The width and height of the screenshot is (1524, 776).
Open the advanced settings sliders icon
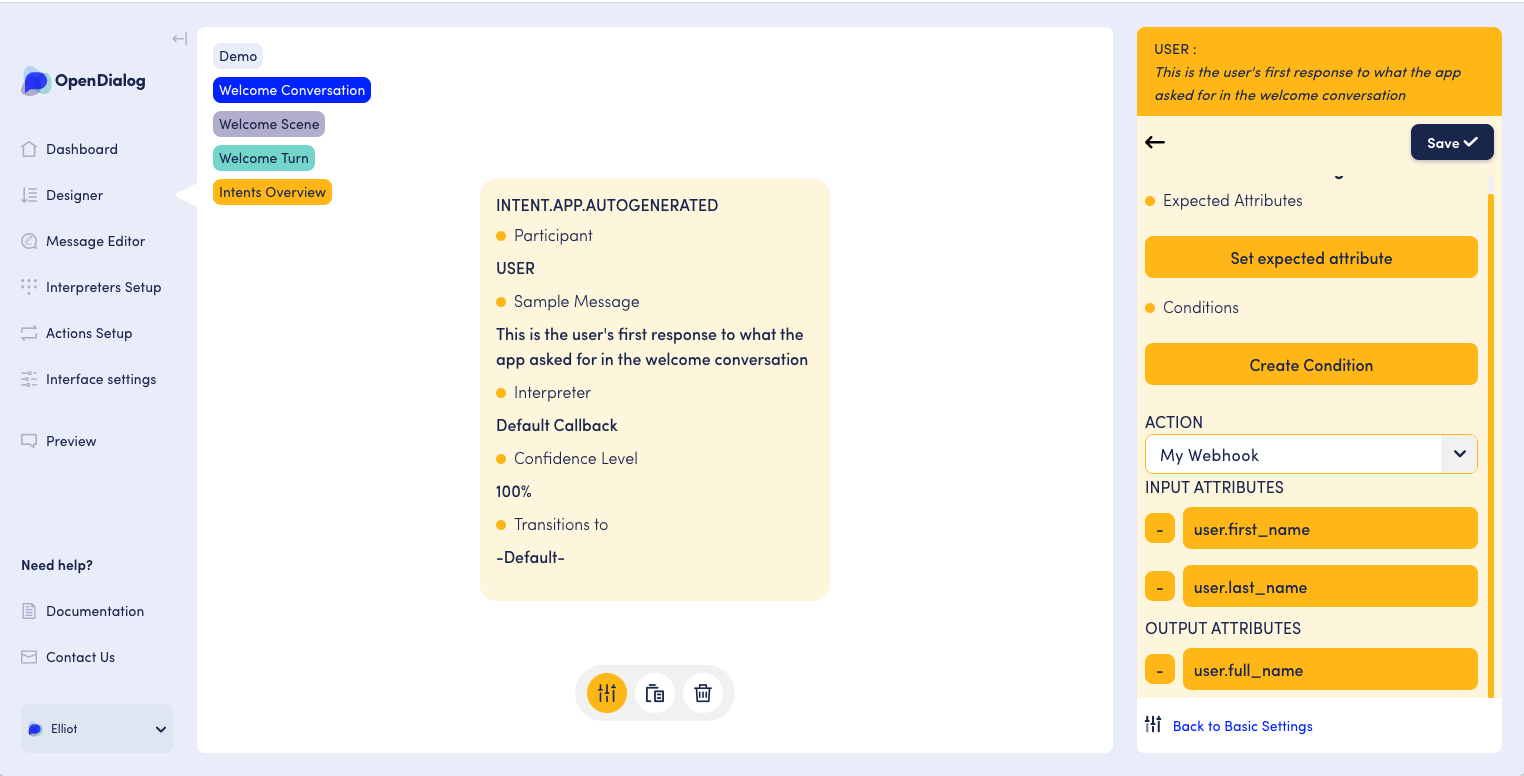(607, 693)
